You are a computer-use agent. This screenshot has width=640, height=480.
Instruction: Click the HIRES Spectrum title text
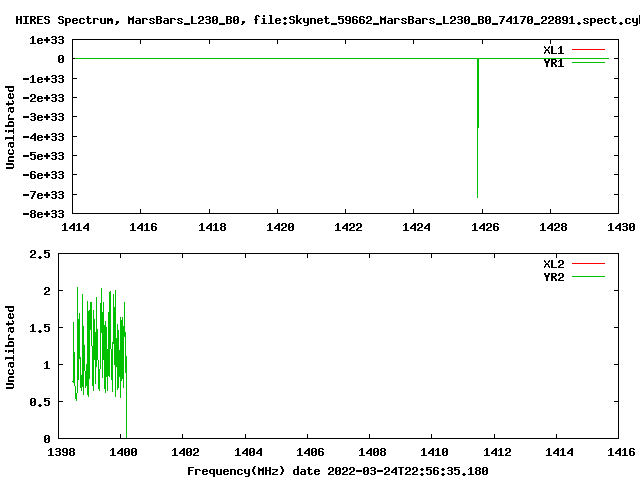327,20
